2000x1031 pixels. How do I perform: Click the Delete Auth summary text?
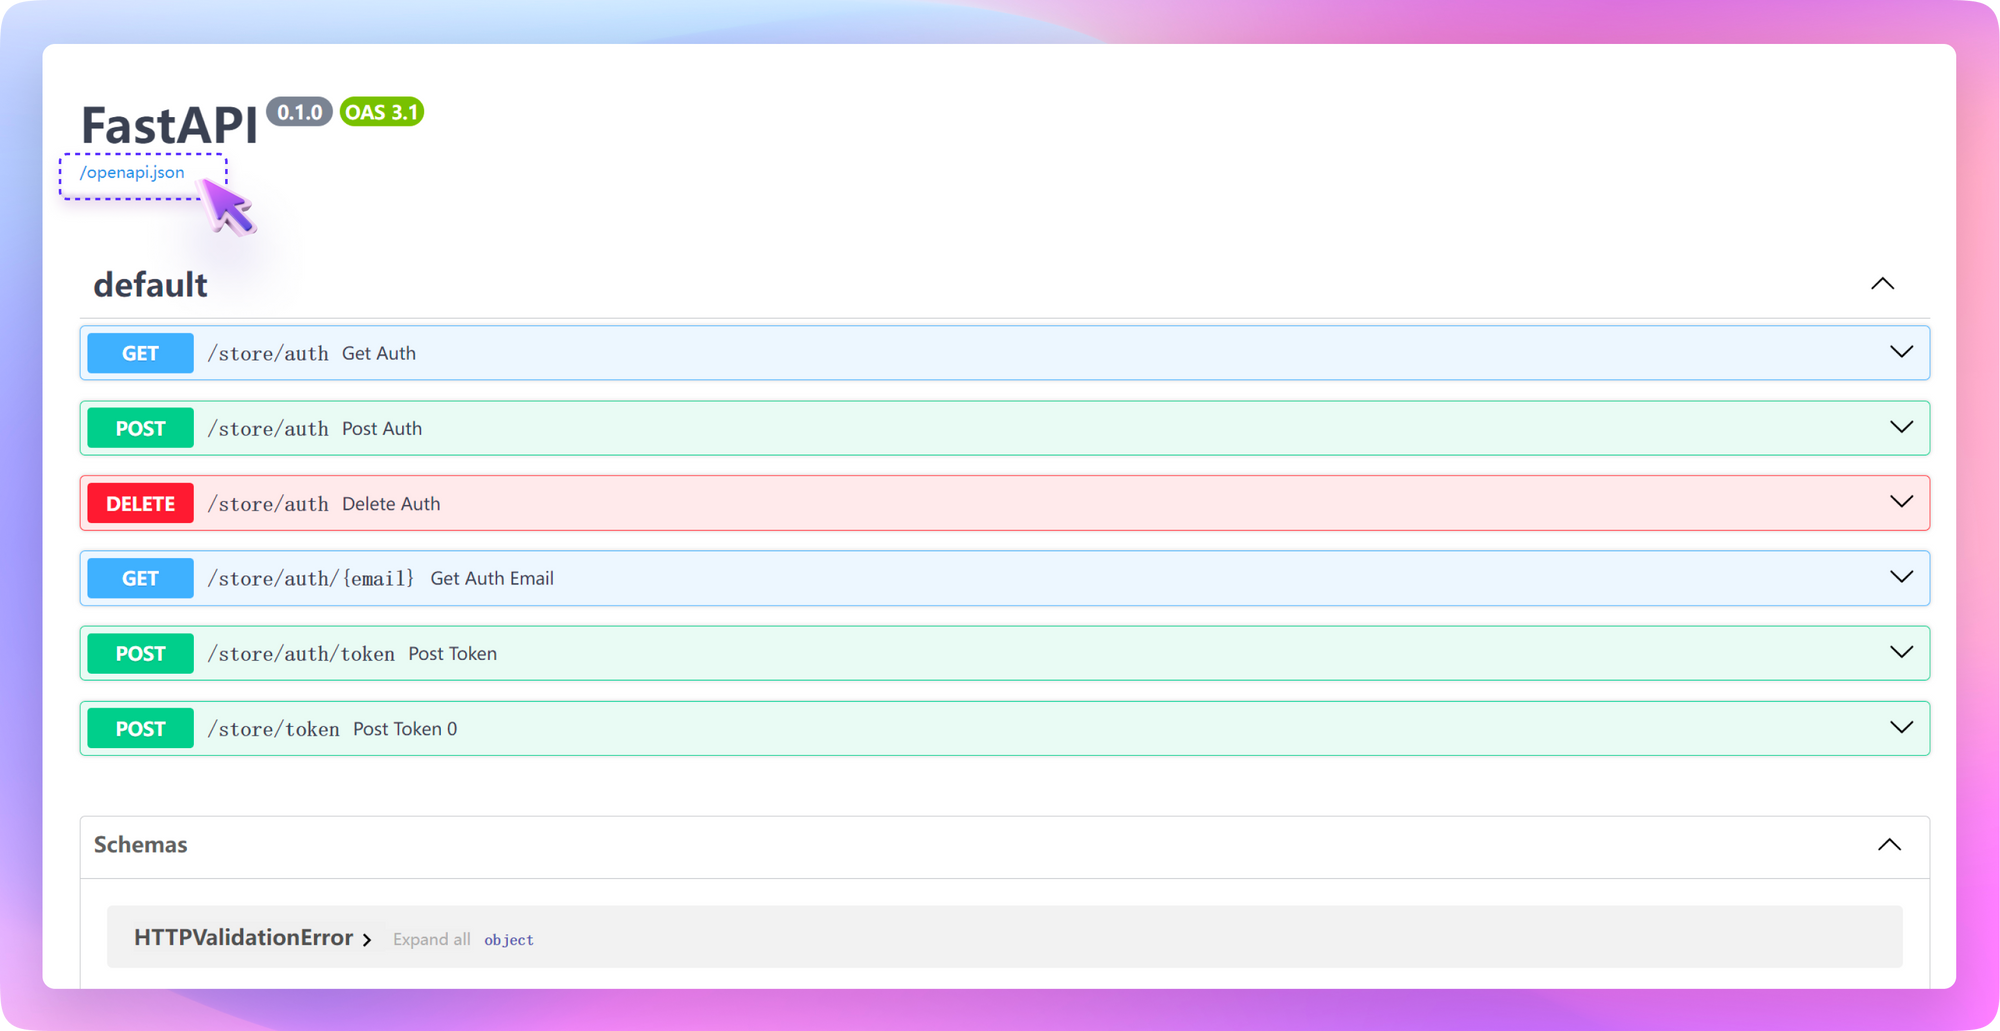point(391,504)
